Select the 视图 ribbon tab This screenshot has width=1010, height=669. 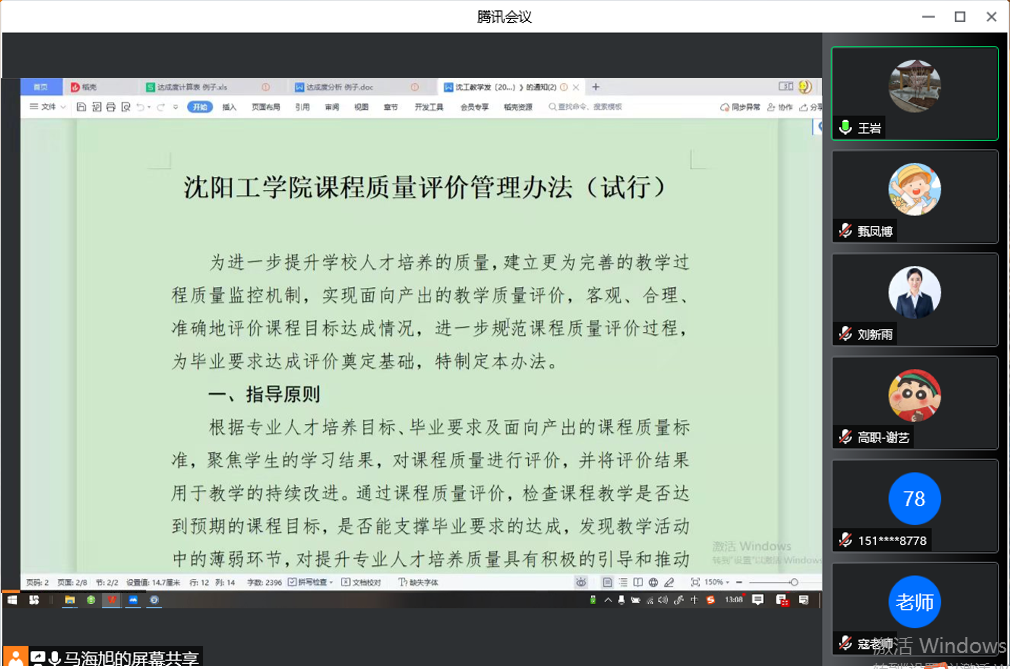pyautogui.click(x=361, y=107)
